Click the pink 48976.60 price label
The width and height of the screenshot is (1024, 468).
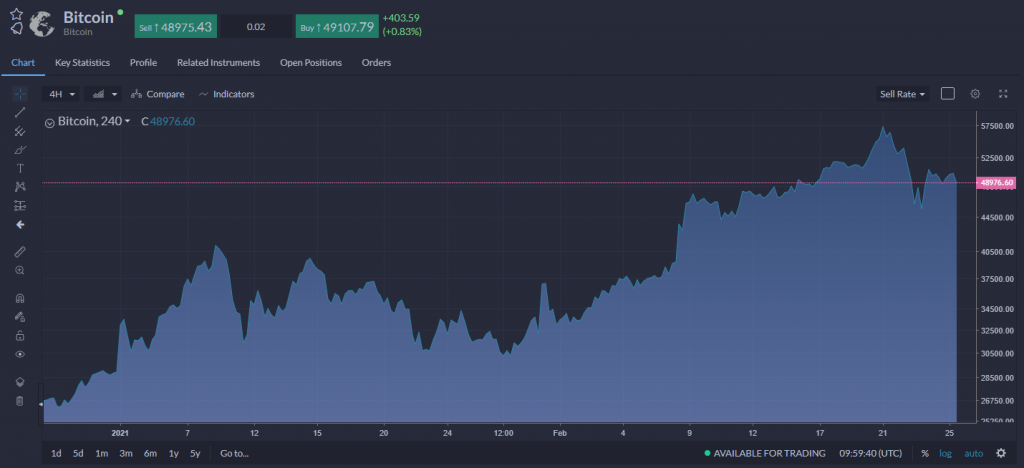(997, 183)
